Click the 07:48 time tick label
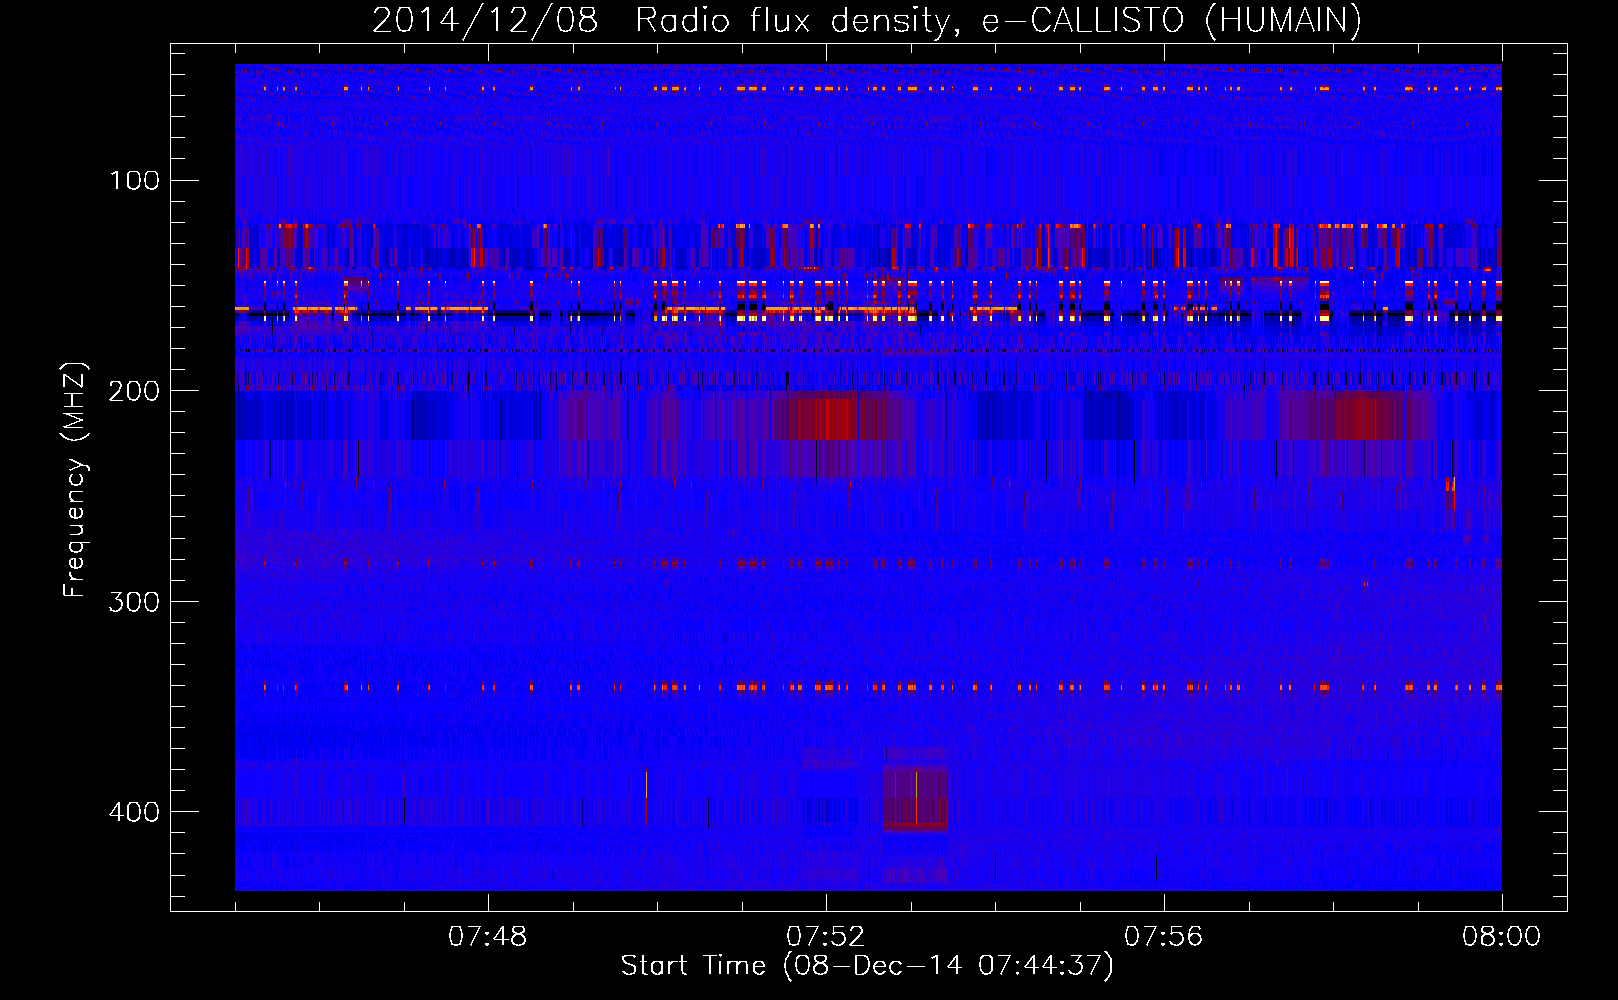1618x1000 pixels. pos(487,937)
